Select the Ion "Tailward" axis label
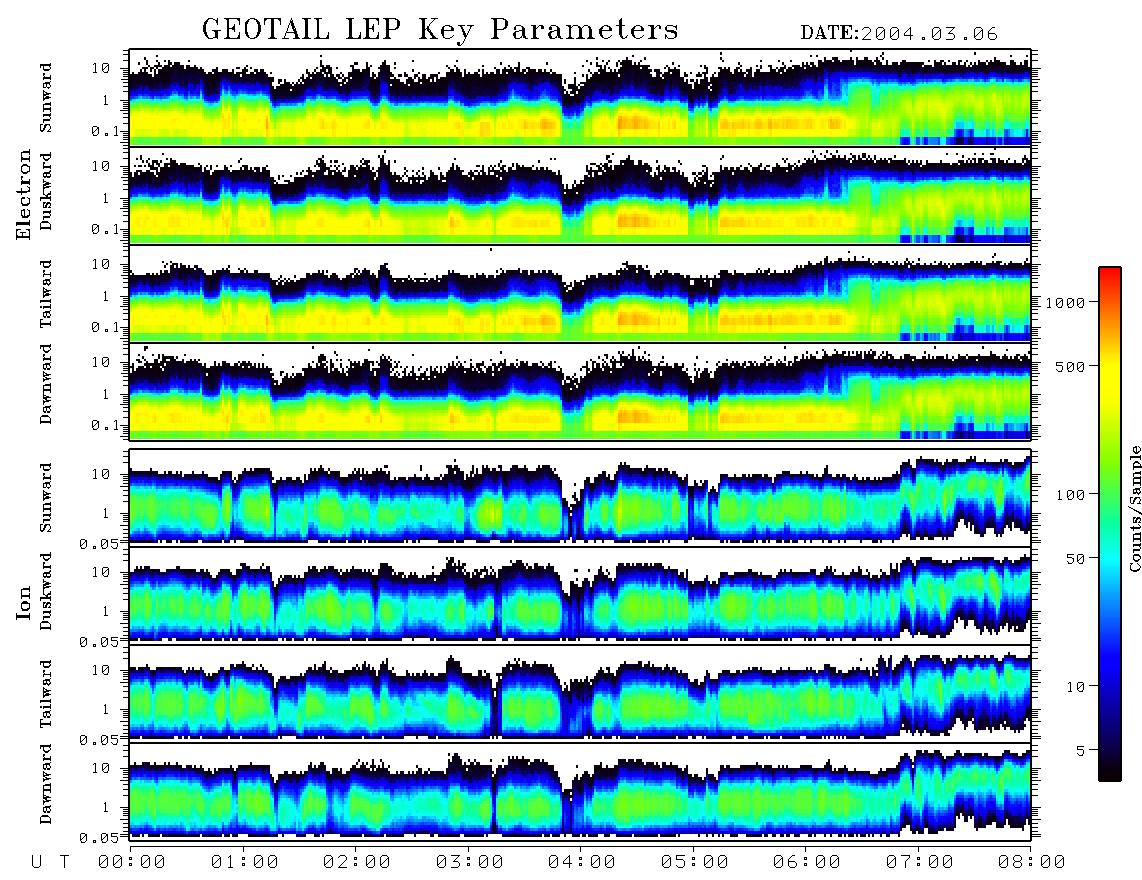The height and width of the screenshot is (880, 1142). (46, 694)
